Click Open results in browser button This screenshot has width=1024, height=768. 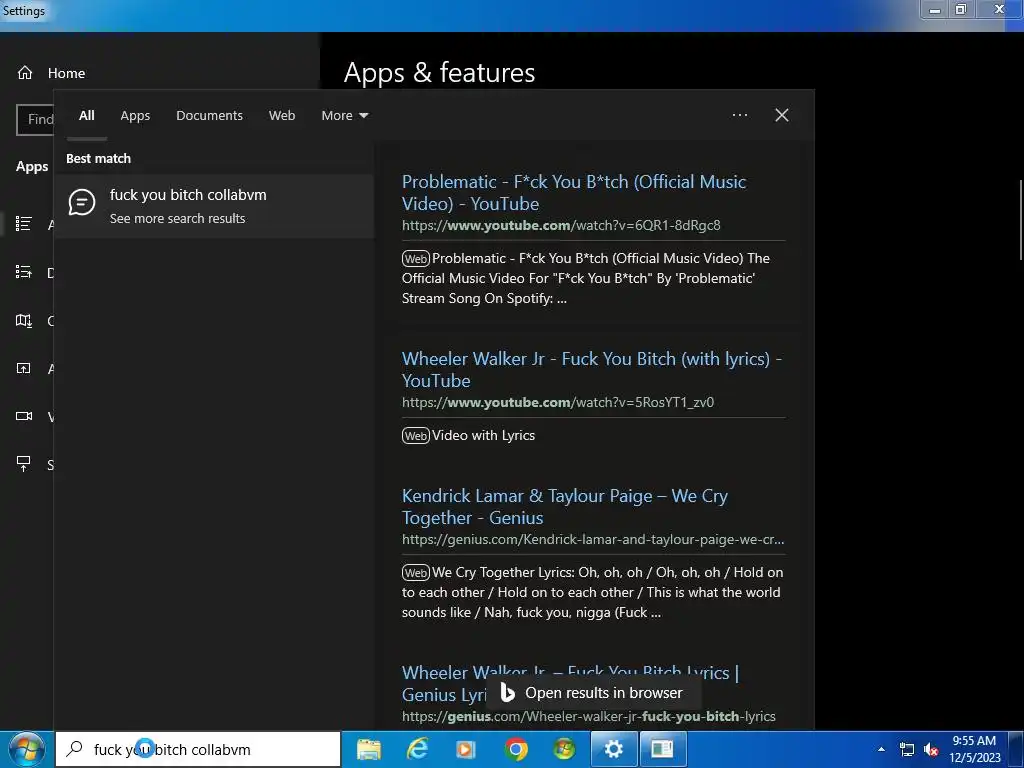[x=594, y=693]
